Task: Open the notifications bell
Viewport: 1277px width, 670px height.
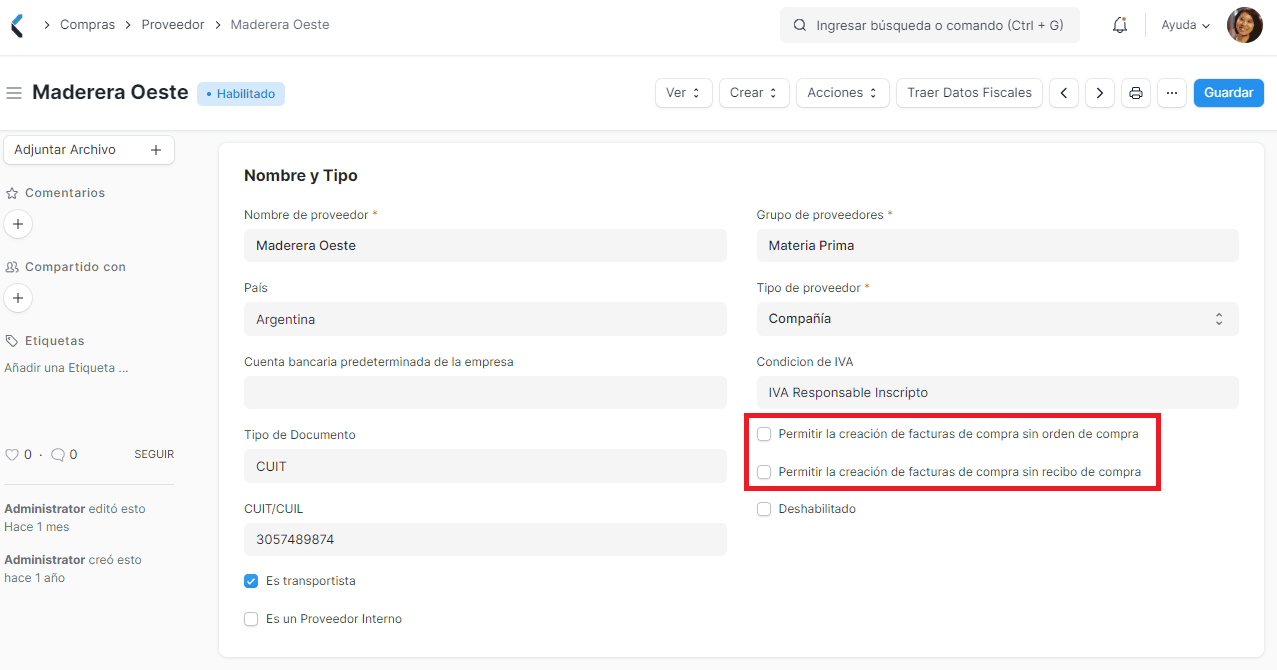Action: coord(1120,25)
